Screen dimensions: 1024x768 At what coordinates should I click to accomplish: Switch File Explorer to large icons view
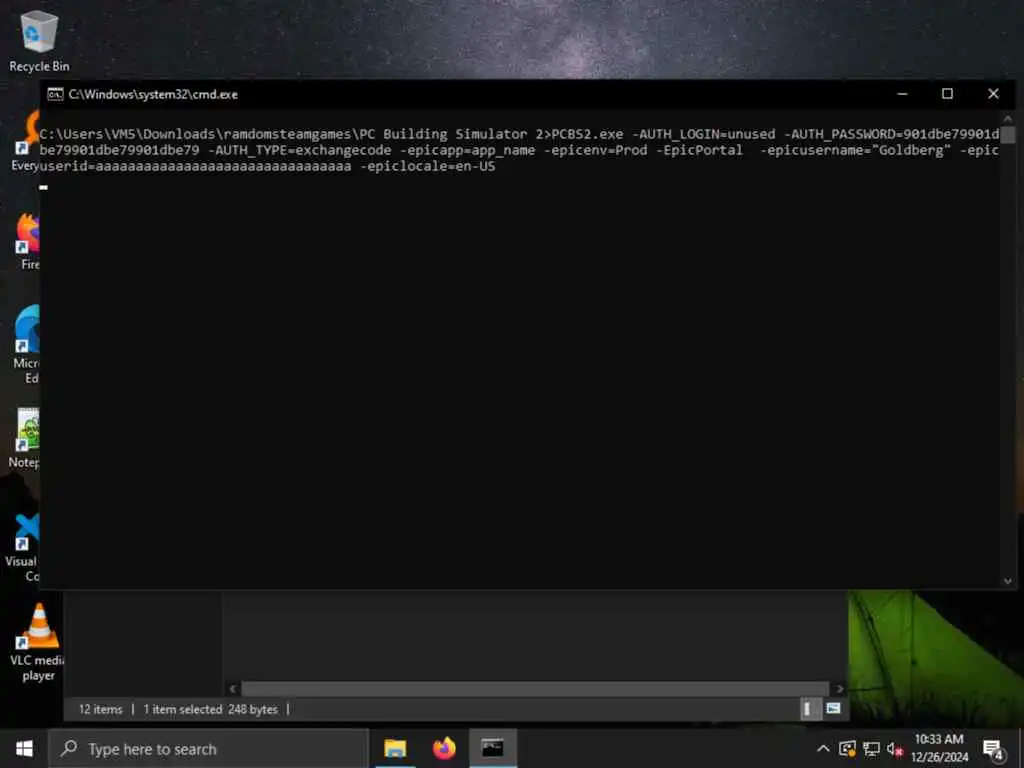tap(833, 709)
